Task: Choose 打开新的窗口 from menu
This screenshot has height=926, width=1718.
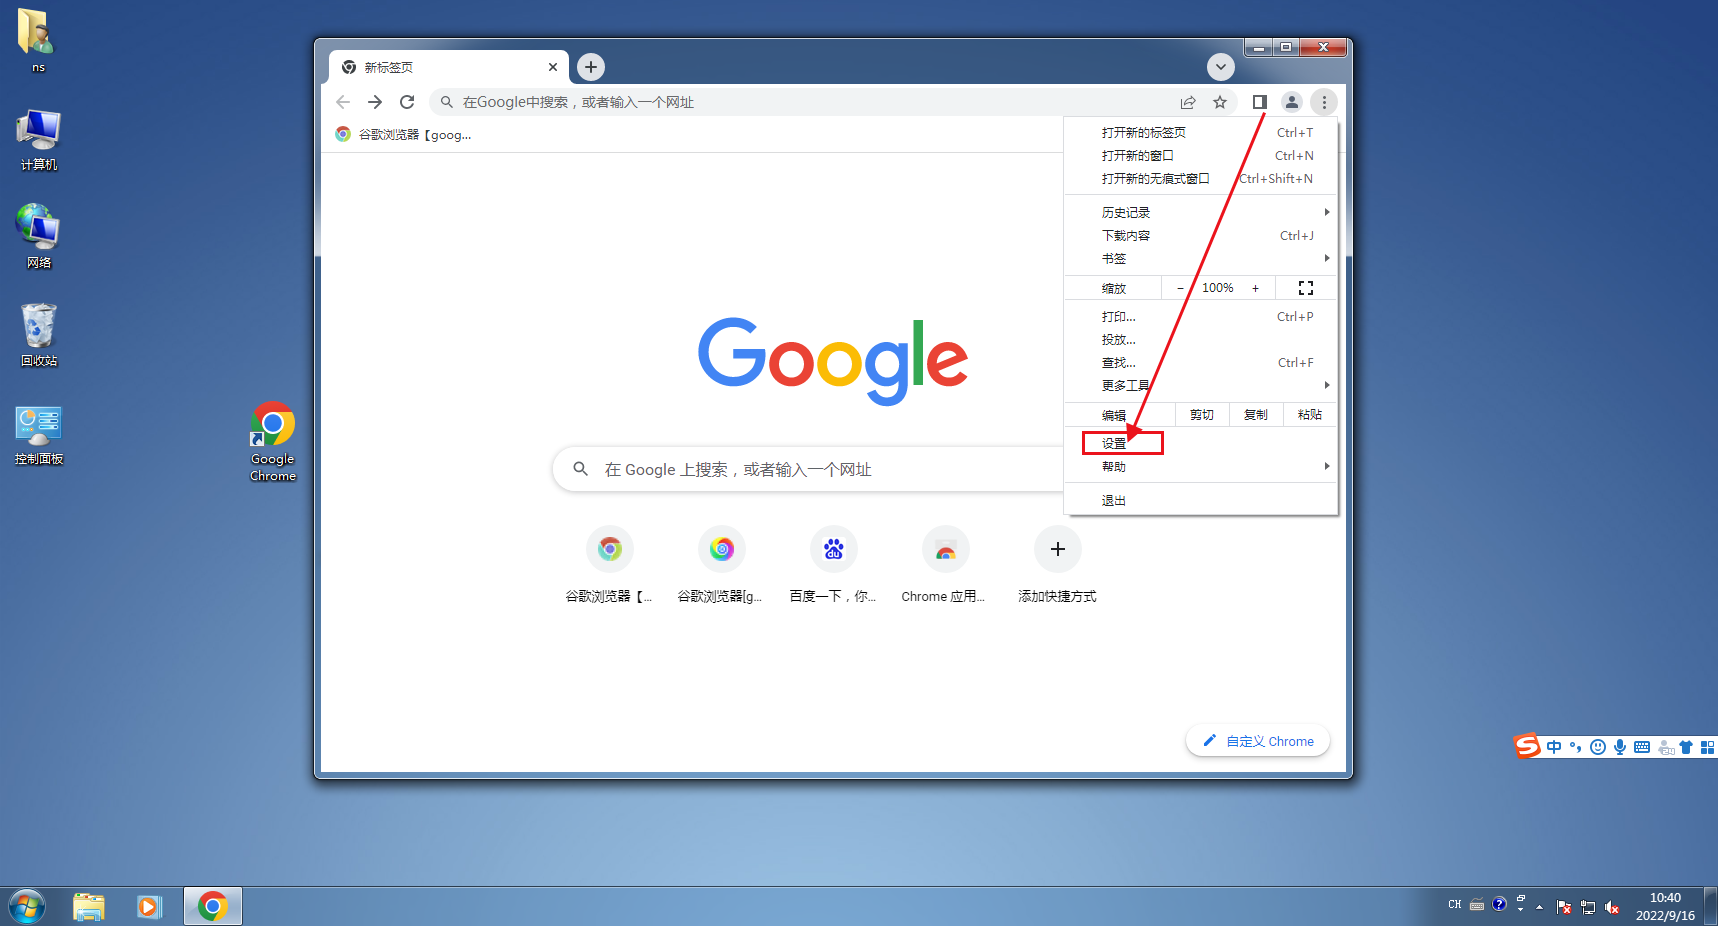Action: click(1201, 155)
